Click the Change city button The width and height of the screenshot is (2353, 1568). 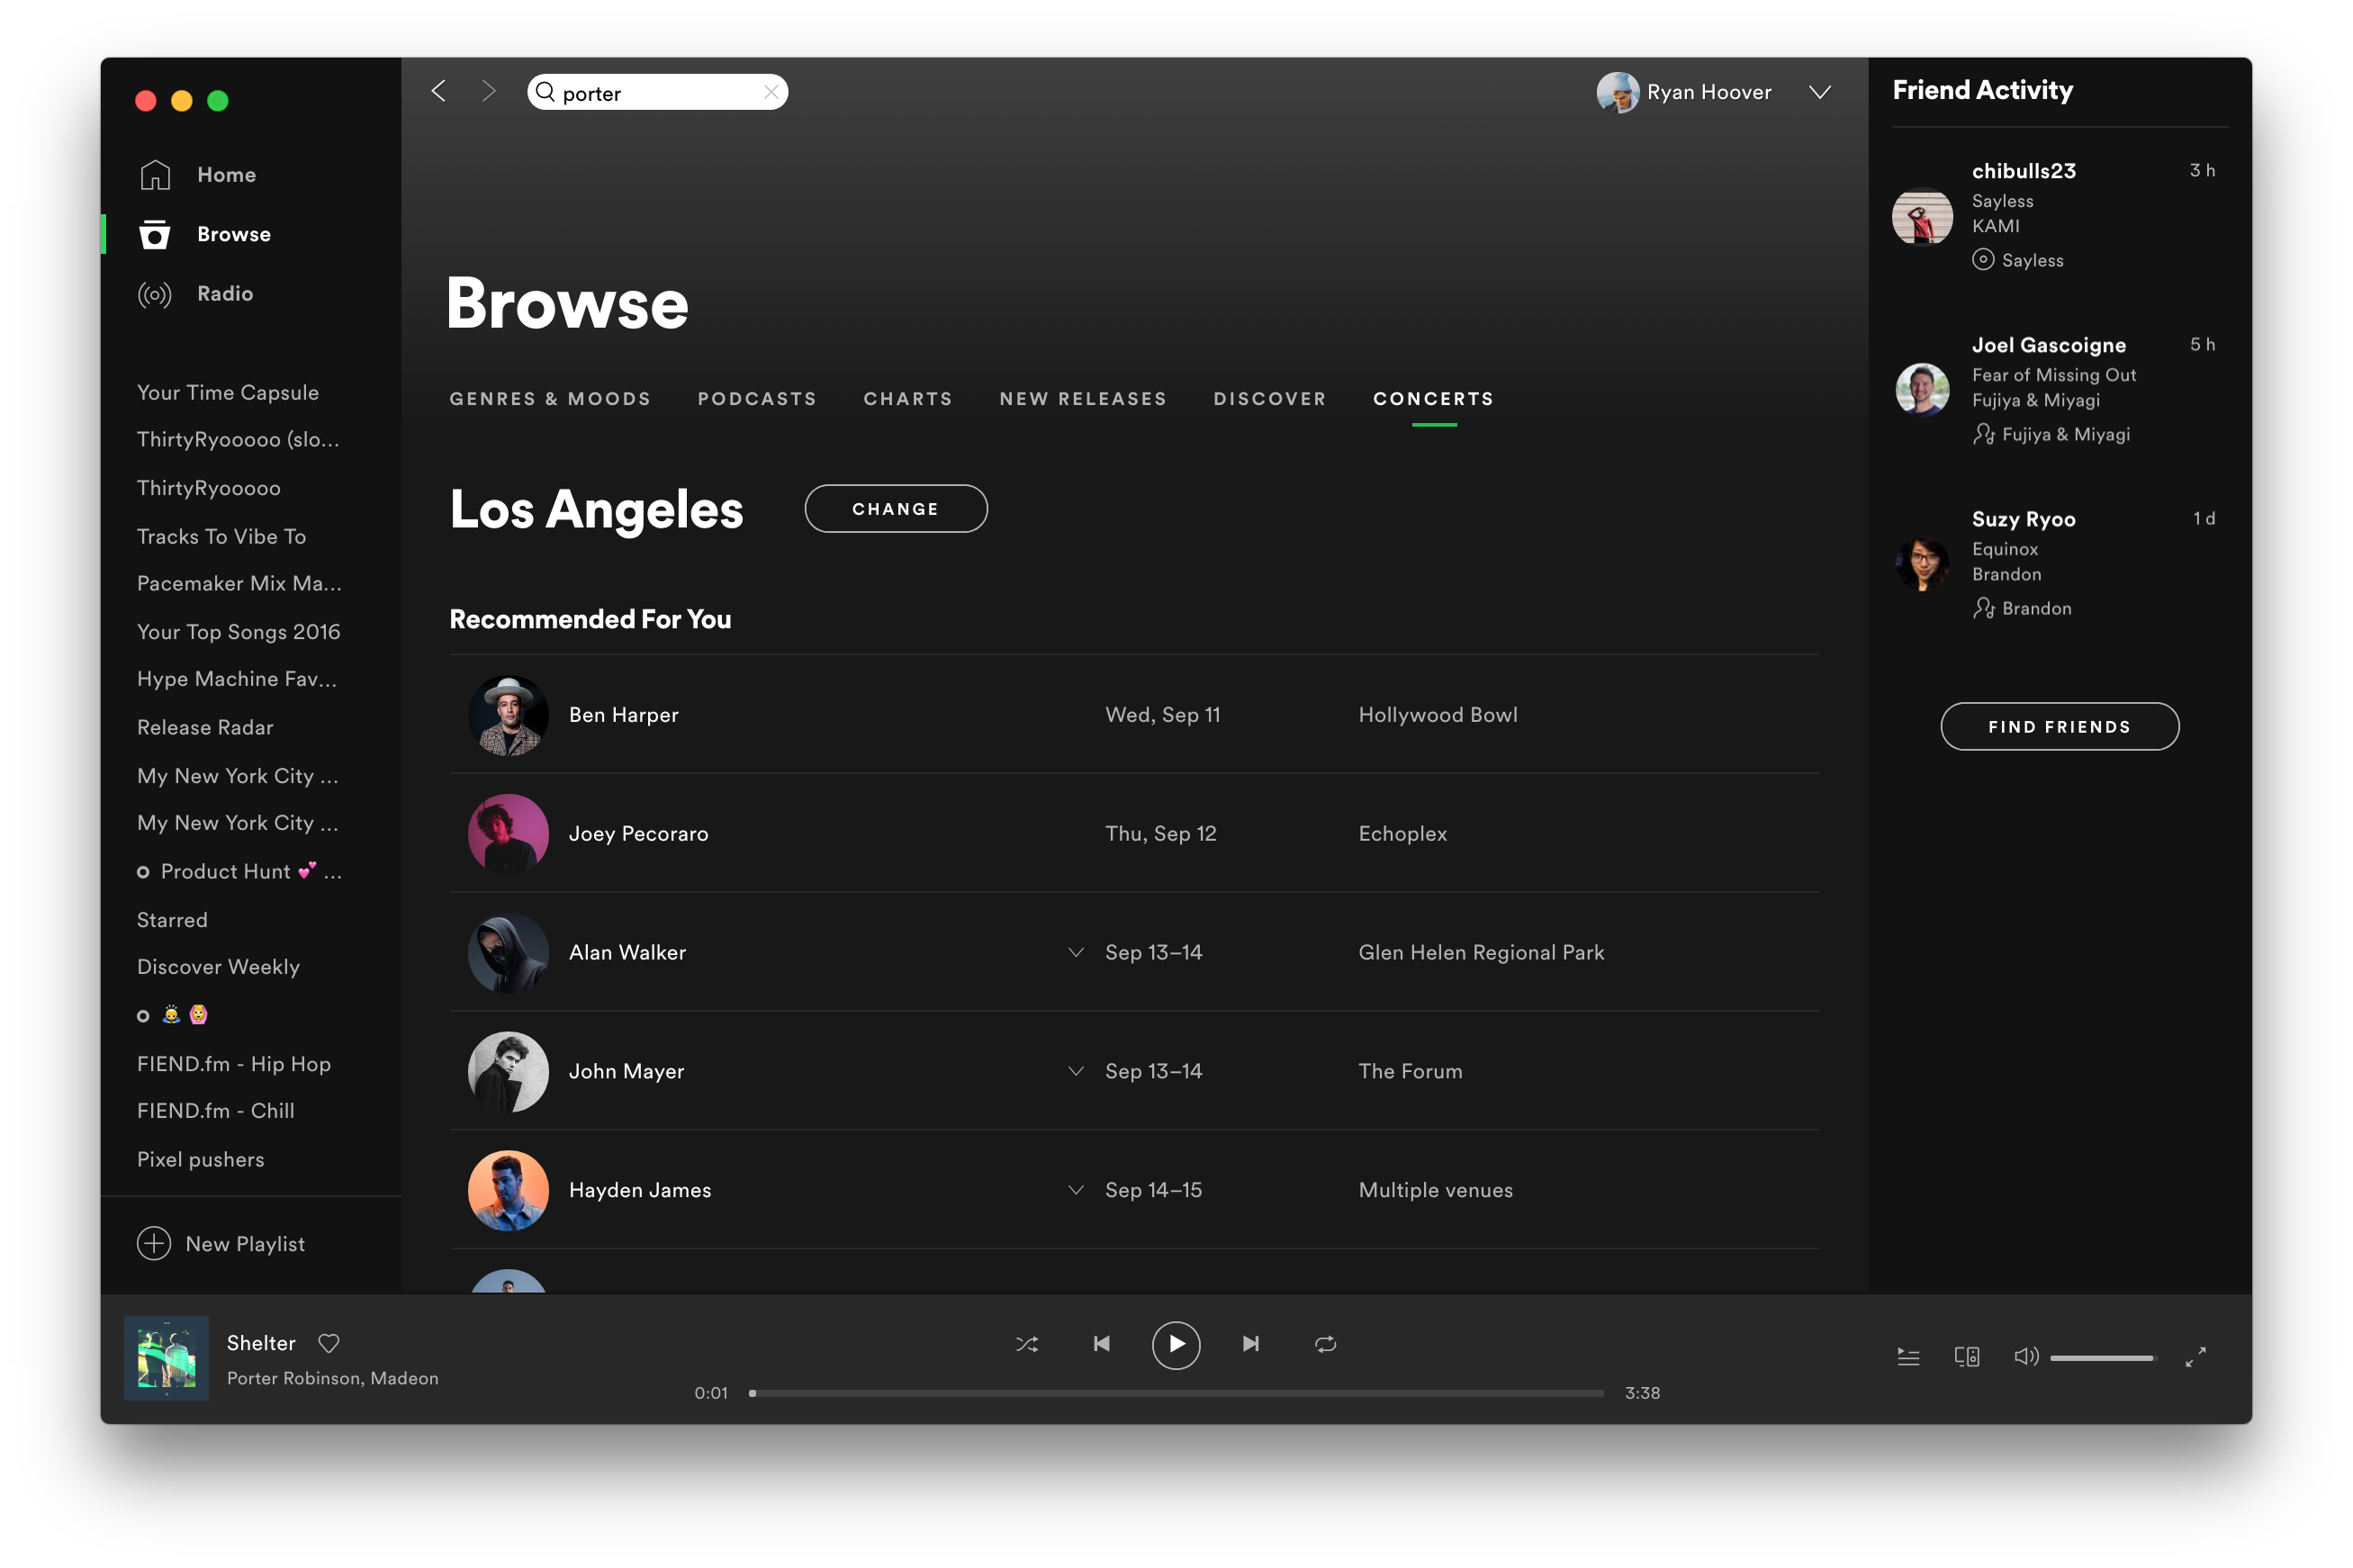pos(895,509)
